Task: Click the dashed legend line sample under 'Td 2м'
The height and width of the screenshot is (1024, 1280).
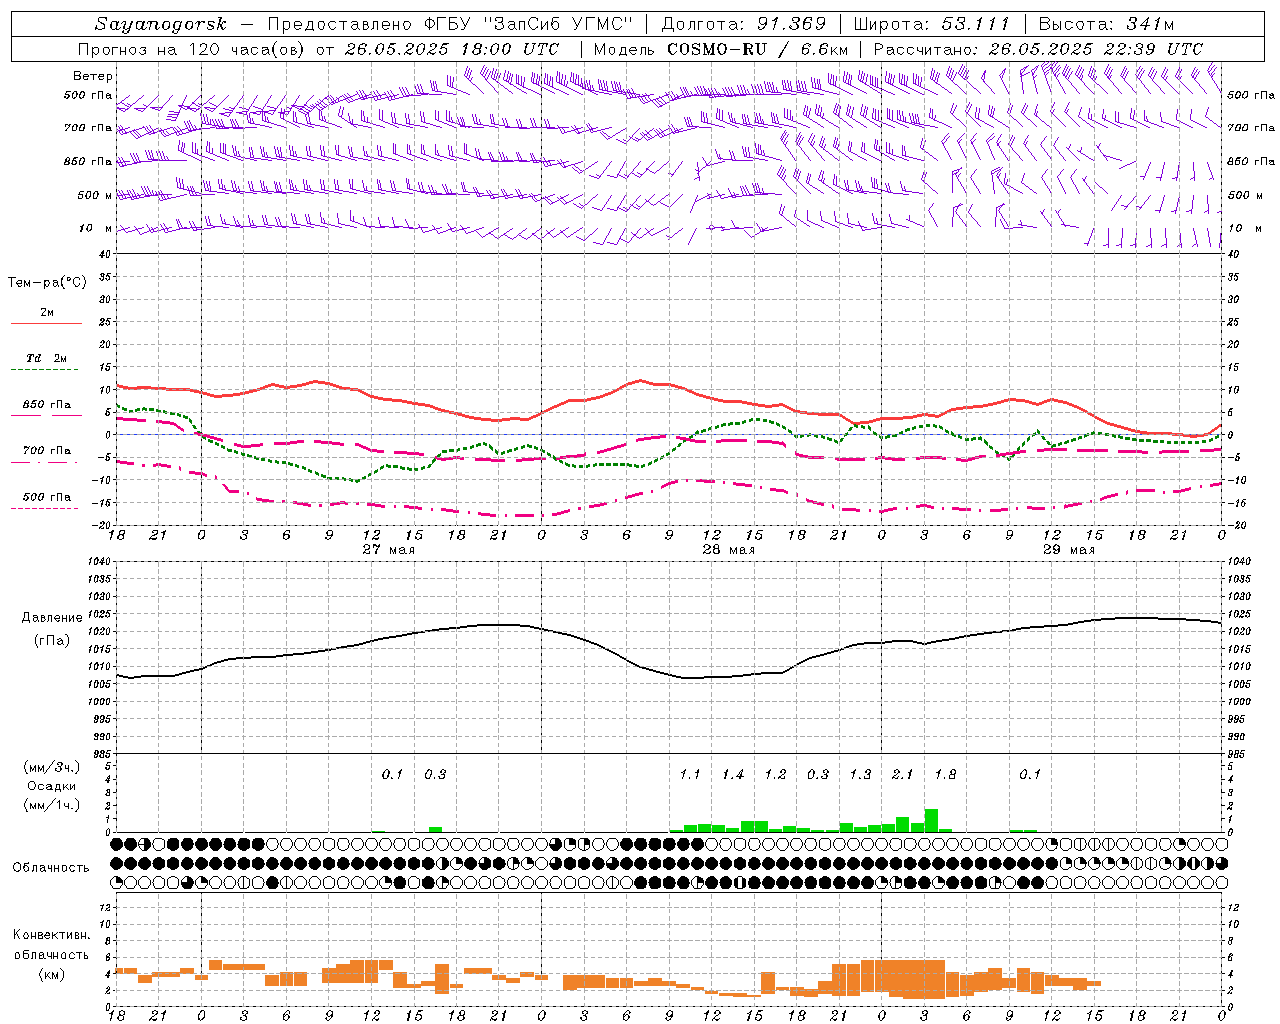Action: 46,370
